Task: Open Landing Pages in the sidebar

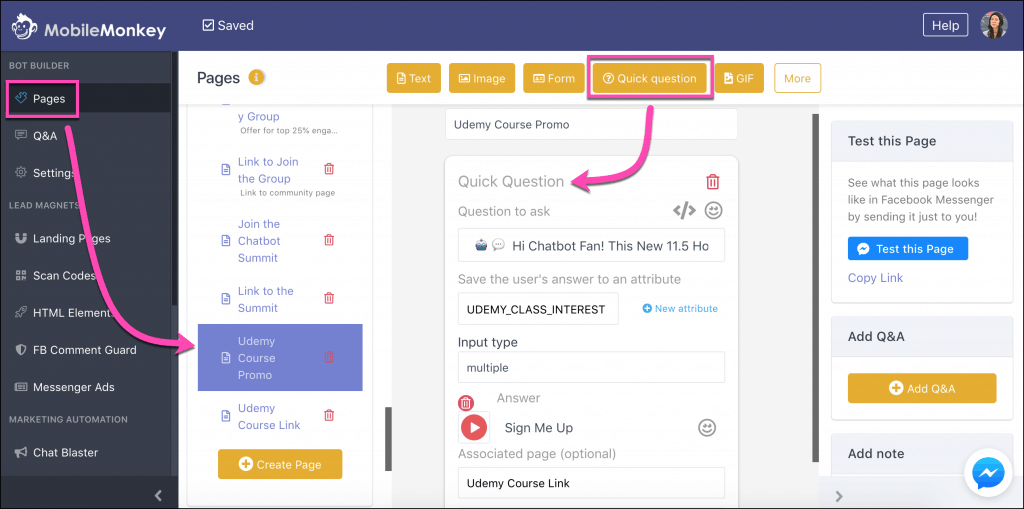Action: pyautogui.click(x=71, y=238)
